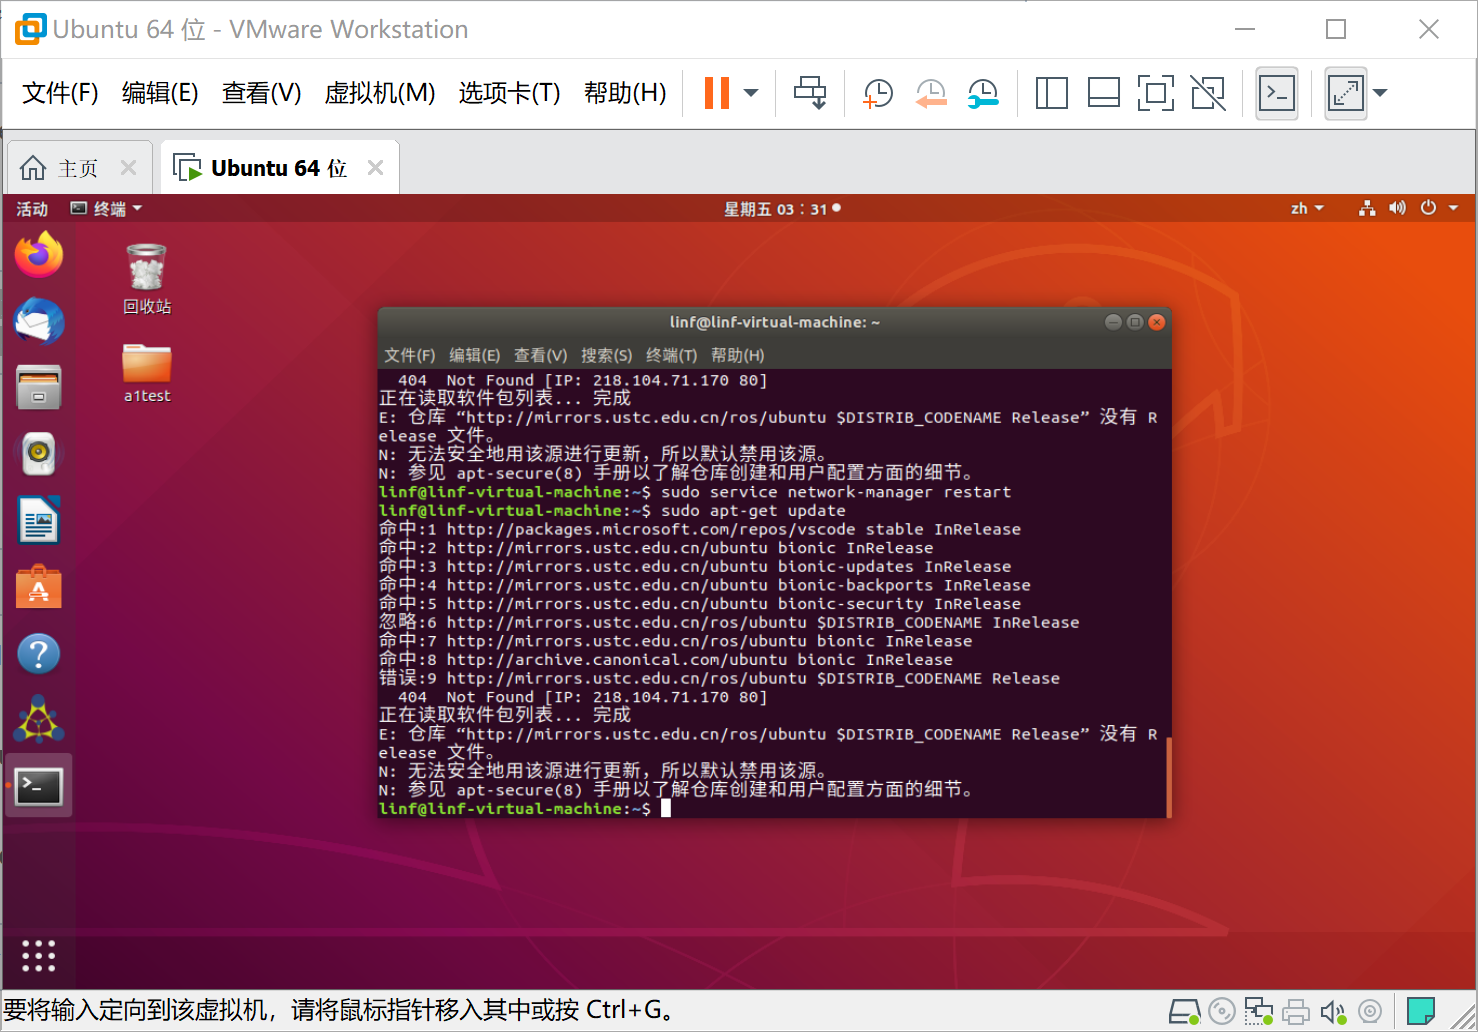Open virtual machine hard disk settings
Screen dimensions: 1478x1032
[x=1184, y=1011]
